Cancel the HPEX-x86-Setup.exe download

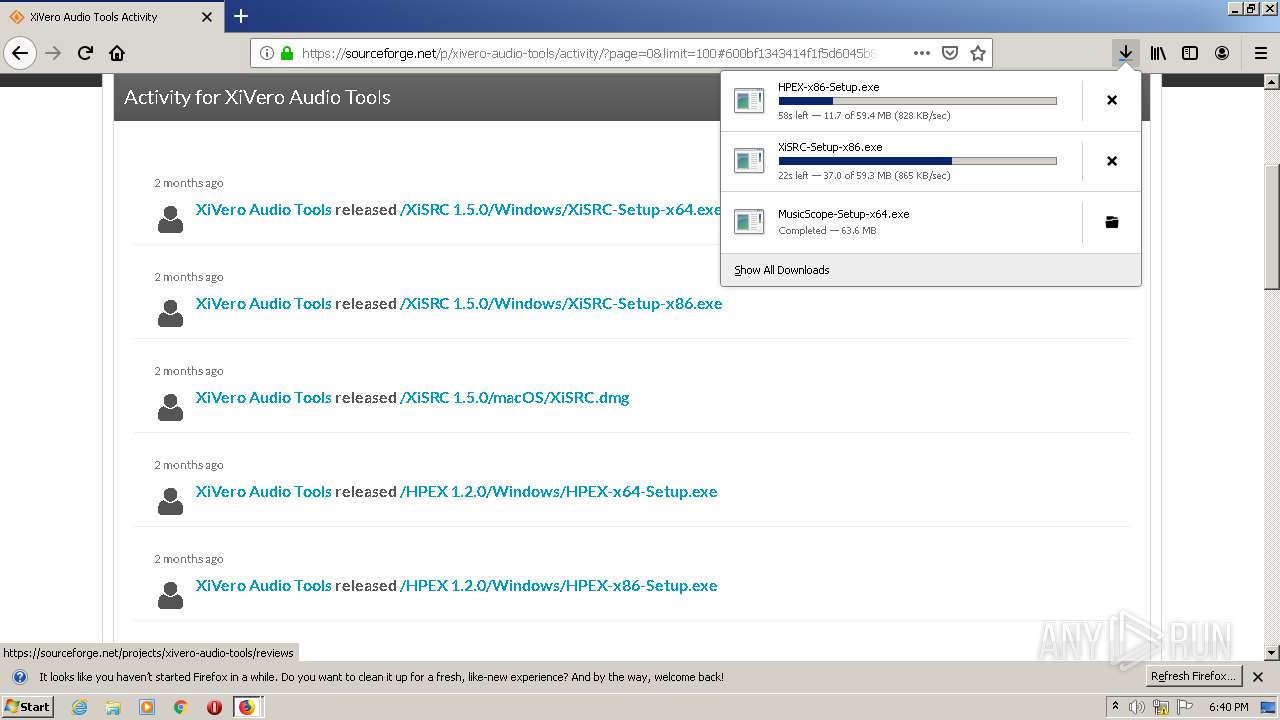[1111, 100]
